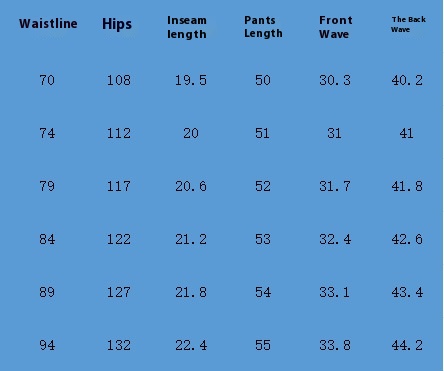Select waistline value 84

tap(47, 239)
